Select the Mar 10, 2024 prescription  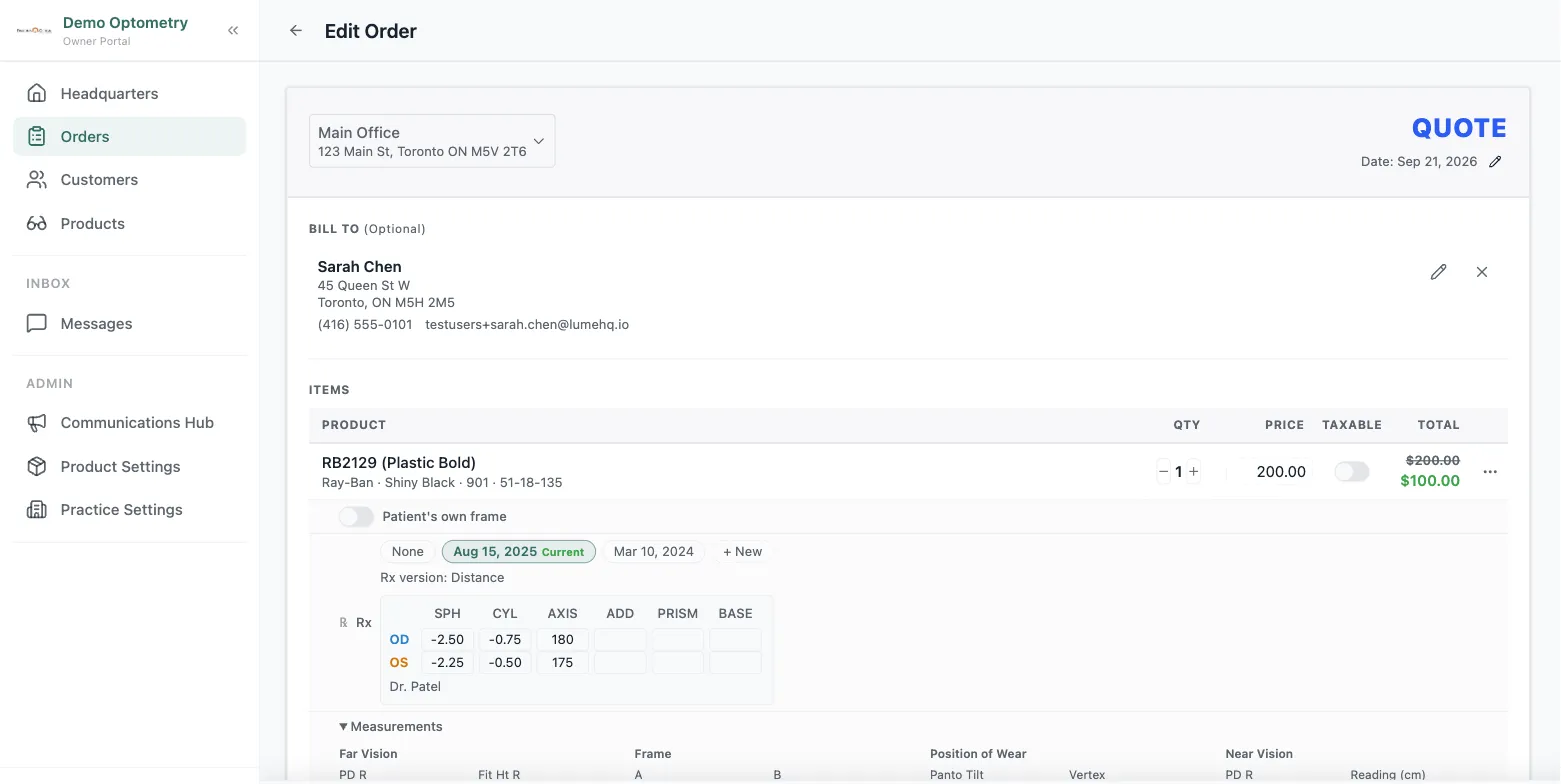click(x=654, y=552)
